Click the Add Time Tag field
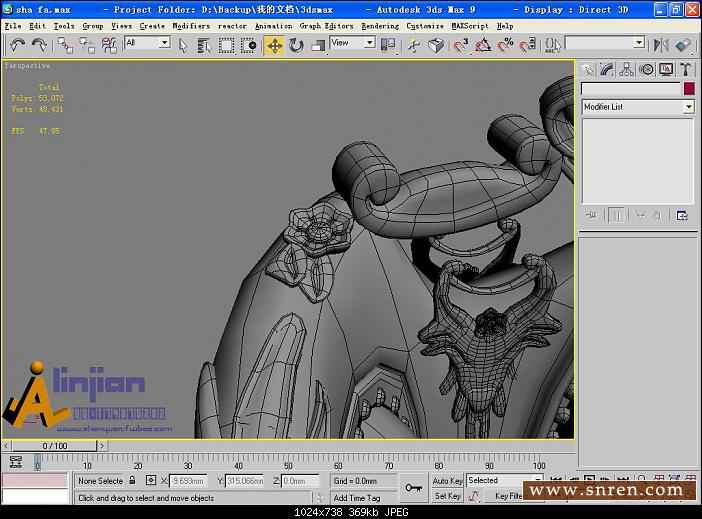 pos(357,497)
